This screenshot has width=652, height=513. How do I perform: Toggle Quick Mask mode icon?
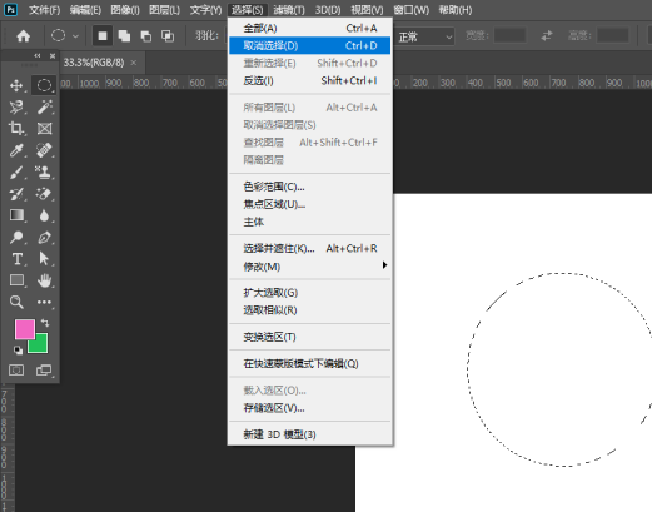point(17,370)
